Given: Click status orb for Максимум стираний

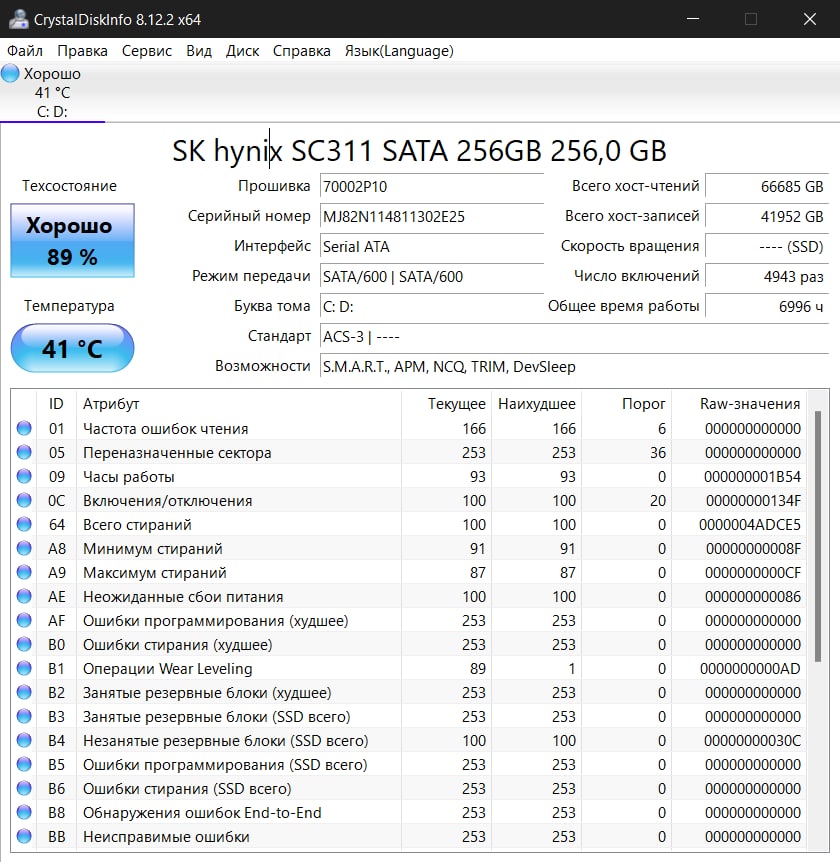Looking at the screenshot, I should [x=24, y=572].
